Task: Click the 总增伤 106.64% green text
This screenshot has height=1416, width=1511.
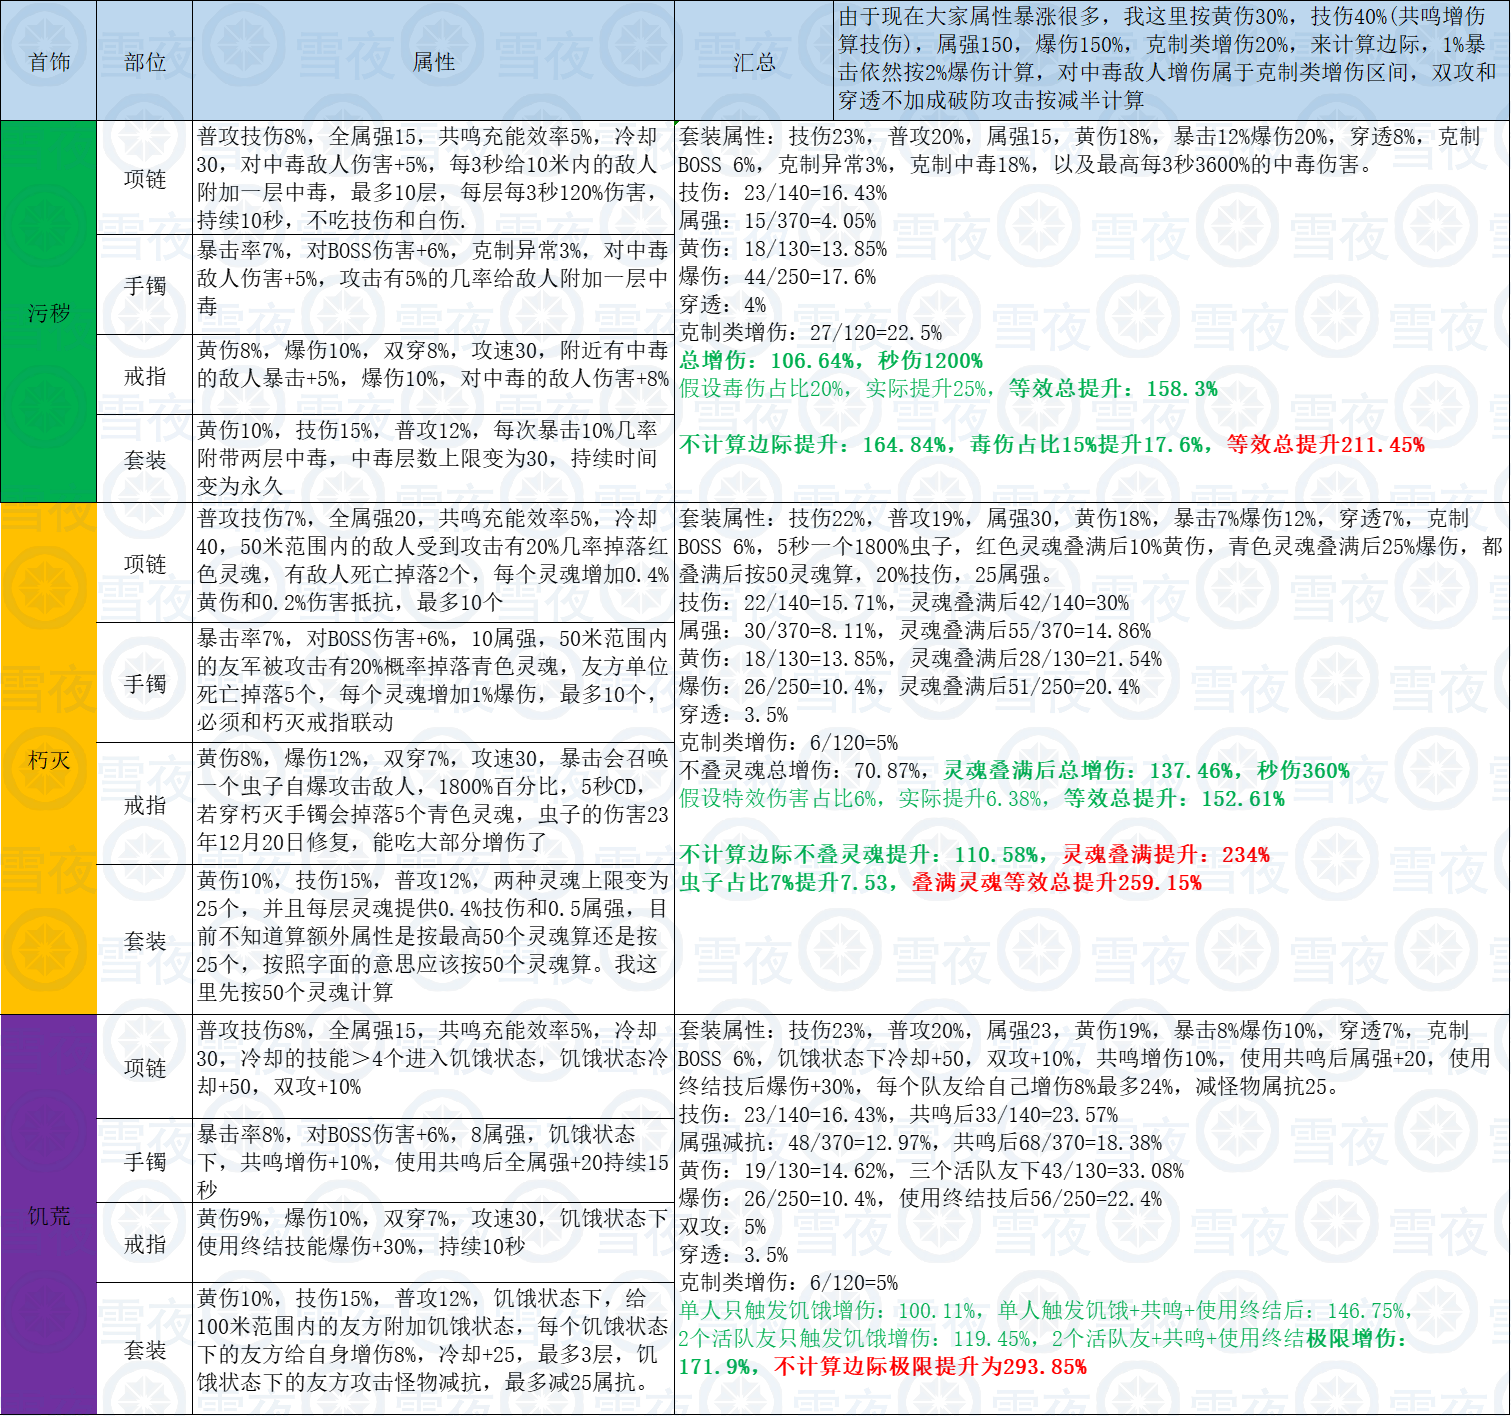Action: [767, 361]
